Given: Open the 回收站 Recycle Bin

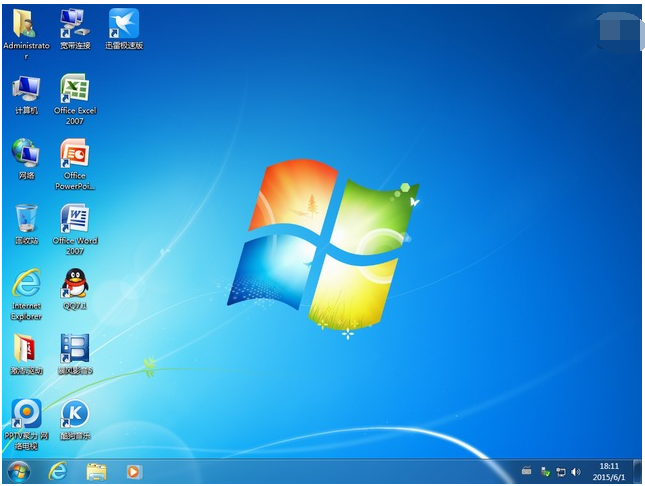Looking at the screenshot, I should tap(26, 218).
